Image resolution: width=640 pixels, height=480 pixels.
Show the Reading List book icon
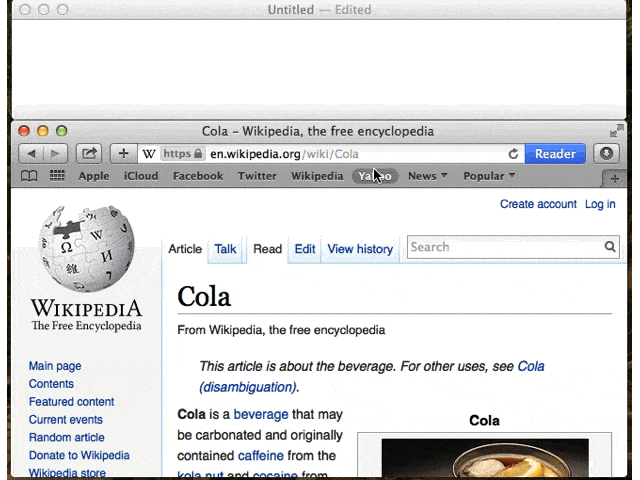coord(29,176)
